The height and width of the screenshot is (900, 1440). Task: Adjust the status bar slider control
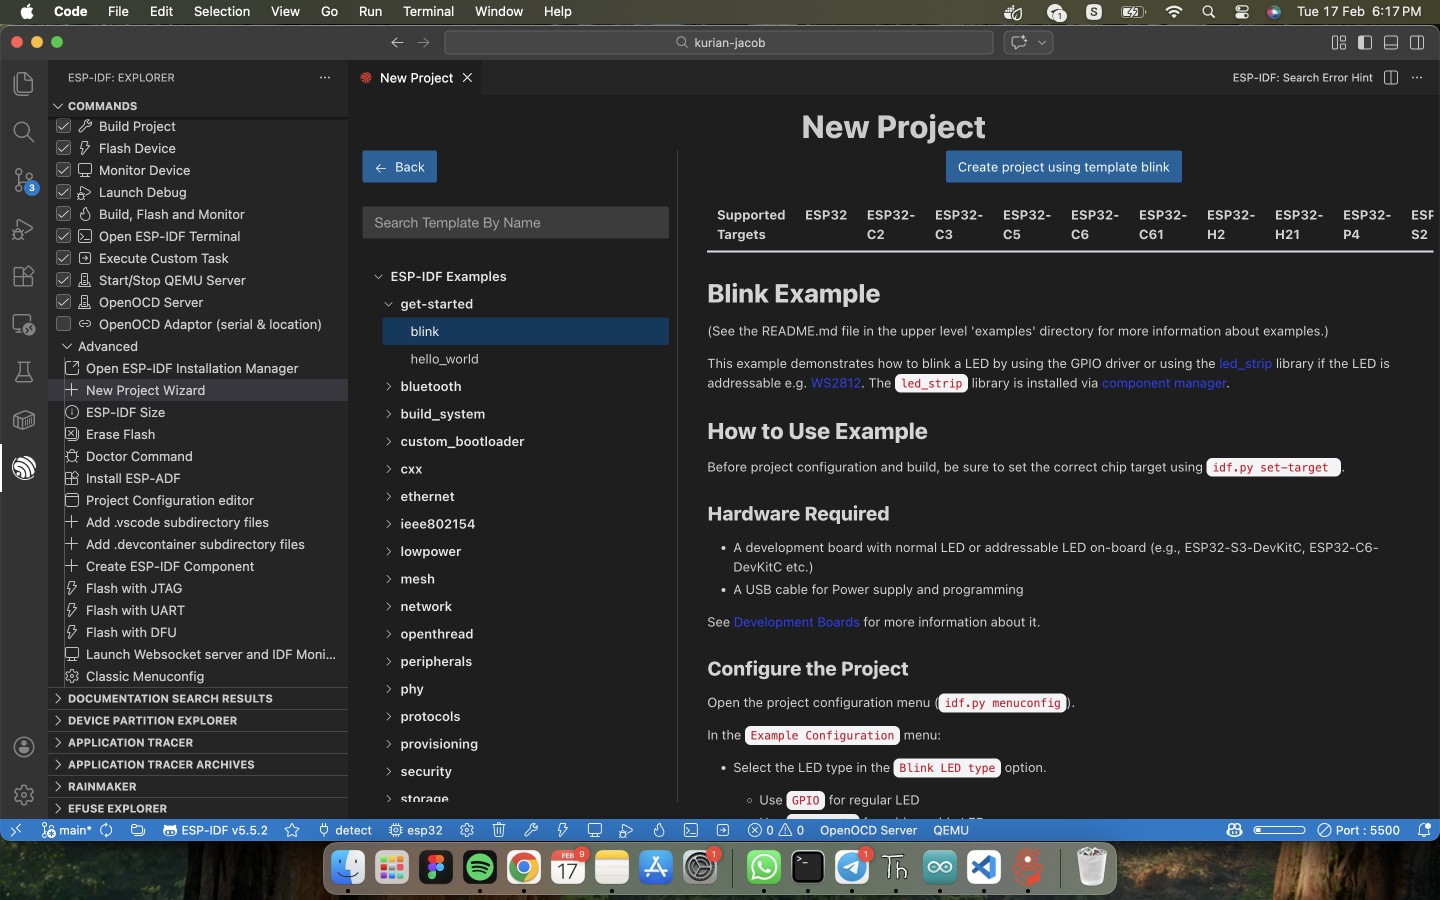point(1280,830)
